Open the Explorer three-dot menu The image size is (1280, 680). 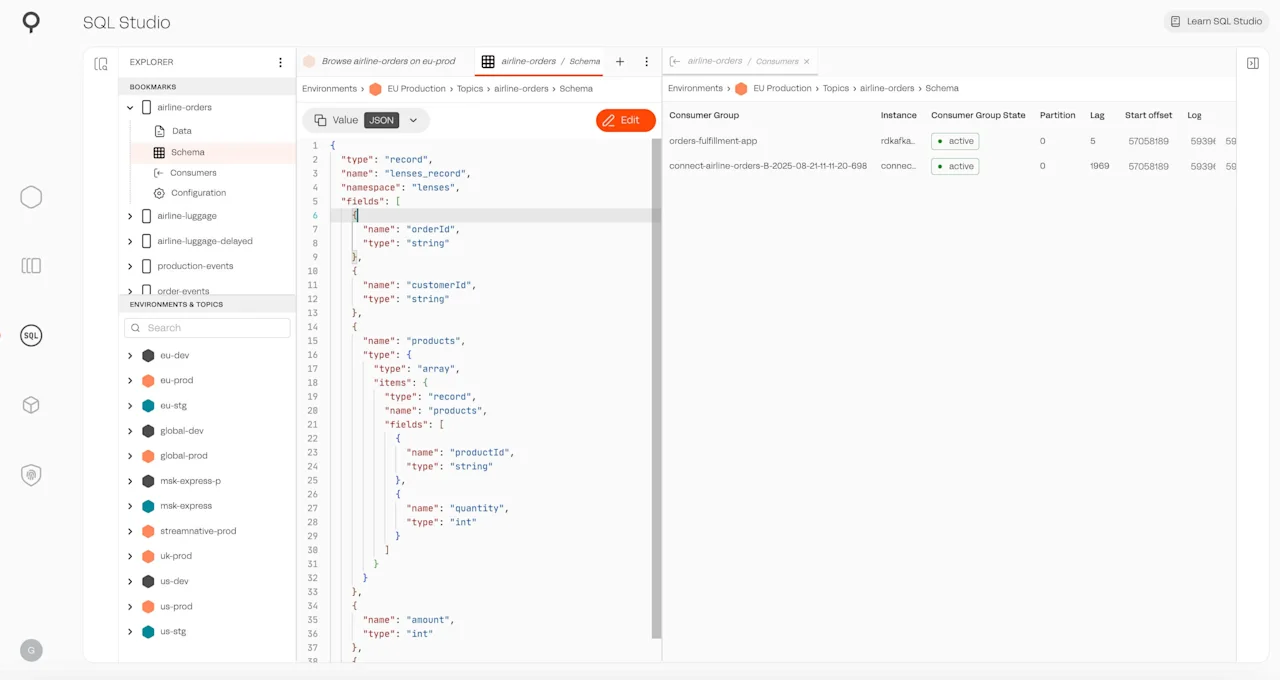tap(280, 62)
